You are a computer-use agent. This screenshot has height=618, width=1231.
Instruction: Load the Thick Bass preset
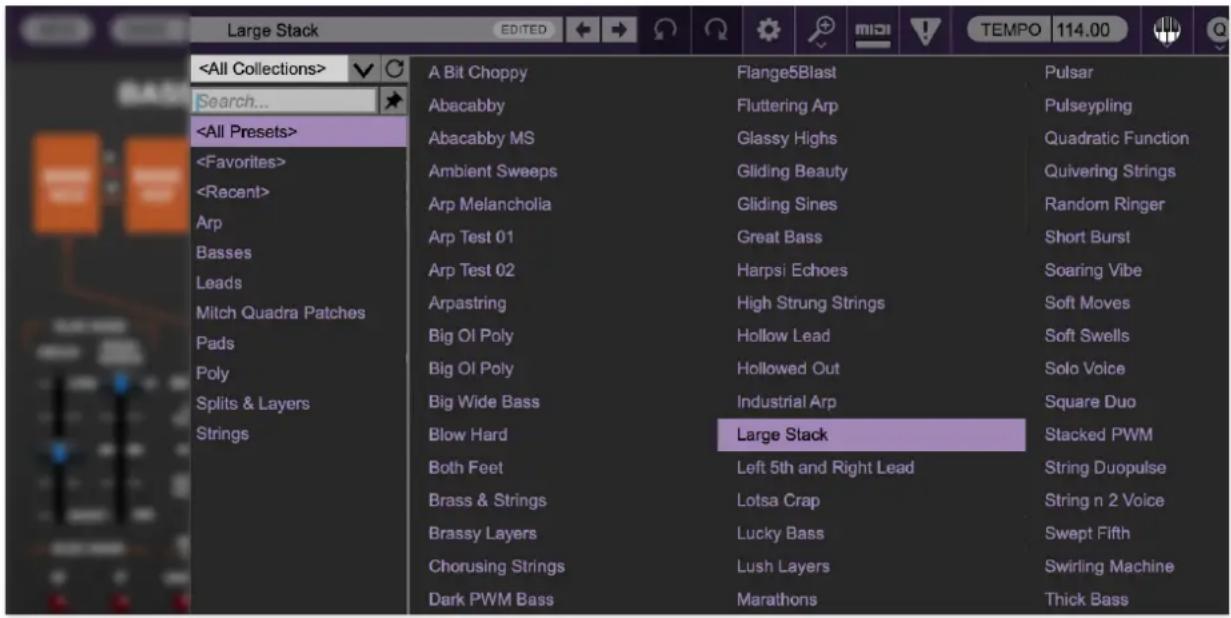1086,599
